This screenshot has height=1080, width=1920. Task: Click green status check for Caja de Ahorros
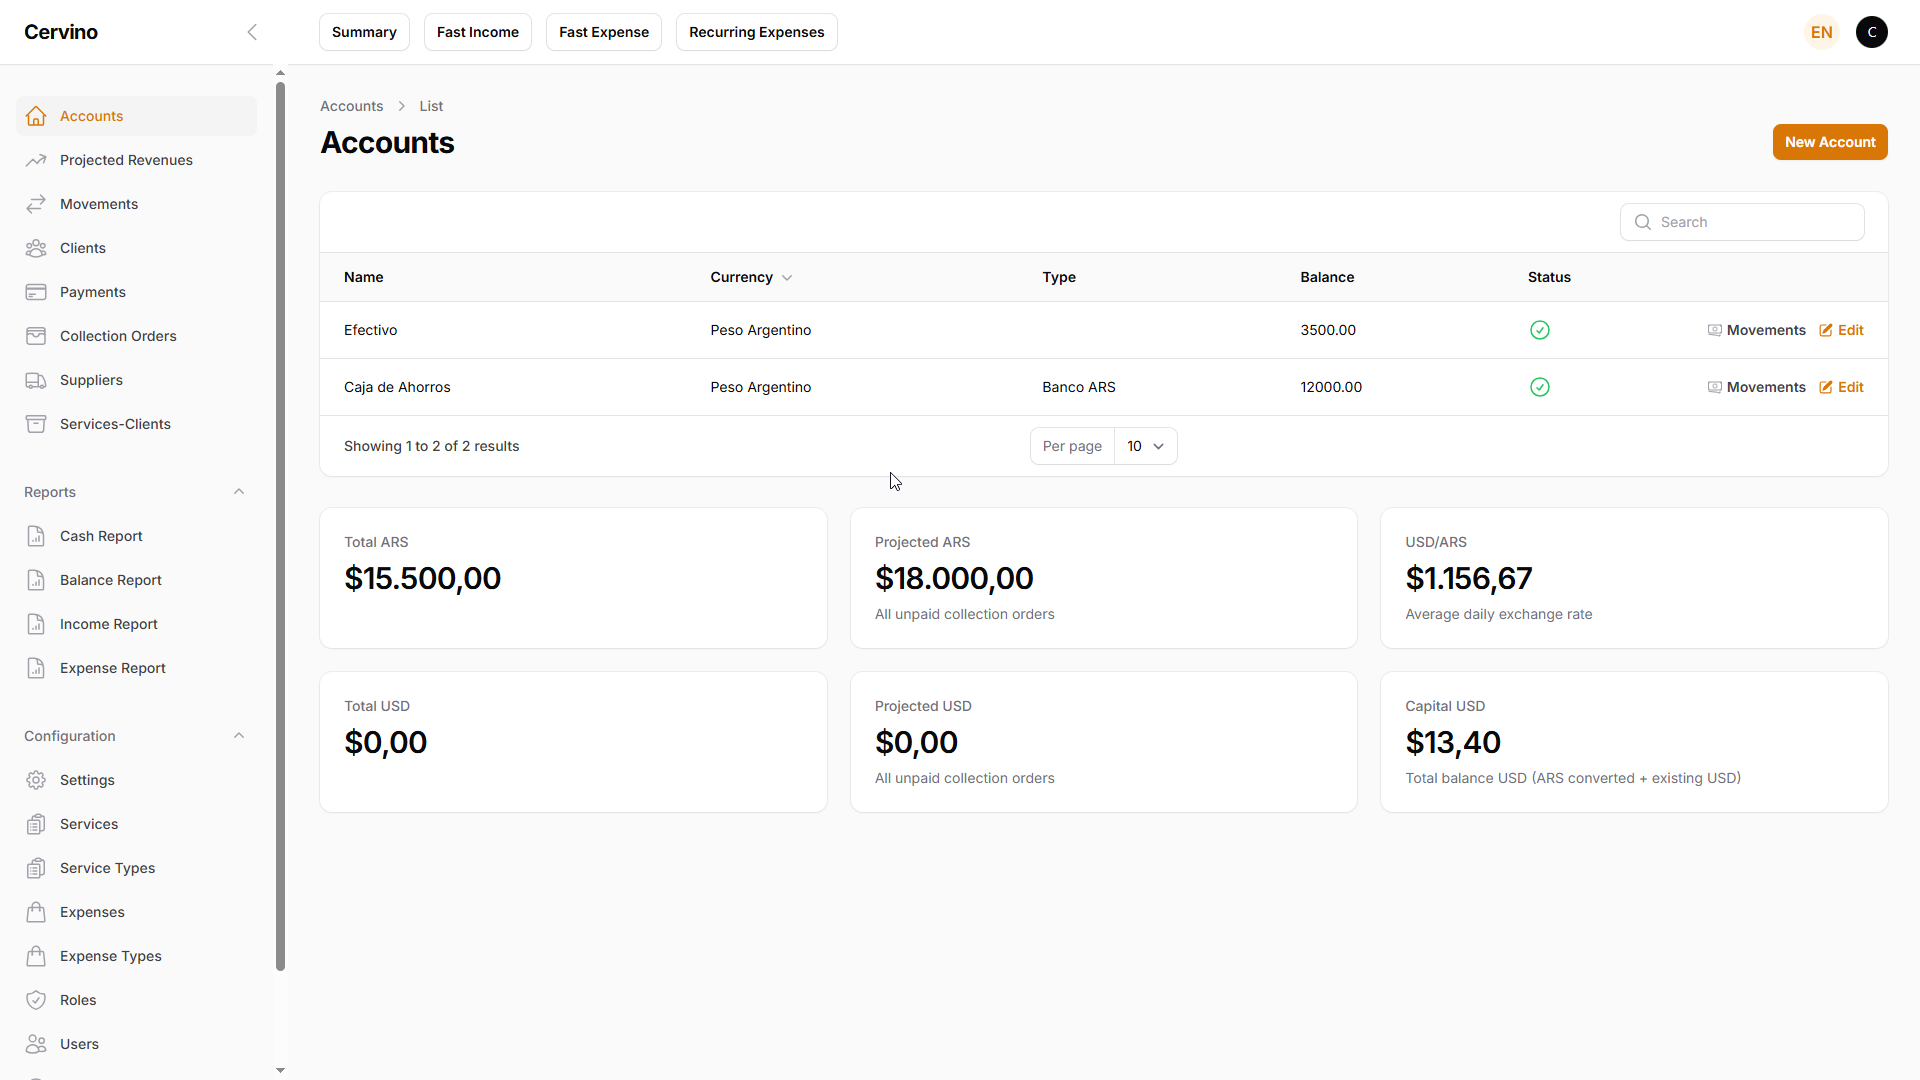coord(1540,387)
